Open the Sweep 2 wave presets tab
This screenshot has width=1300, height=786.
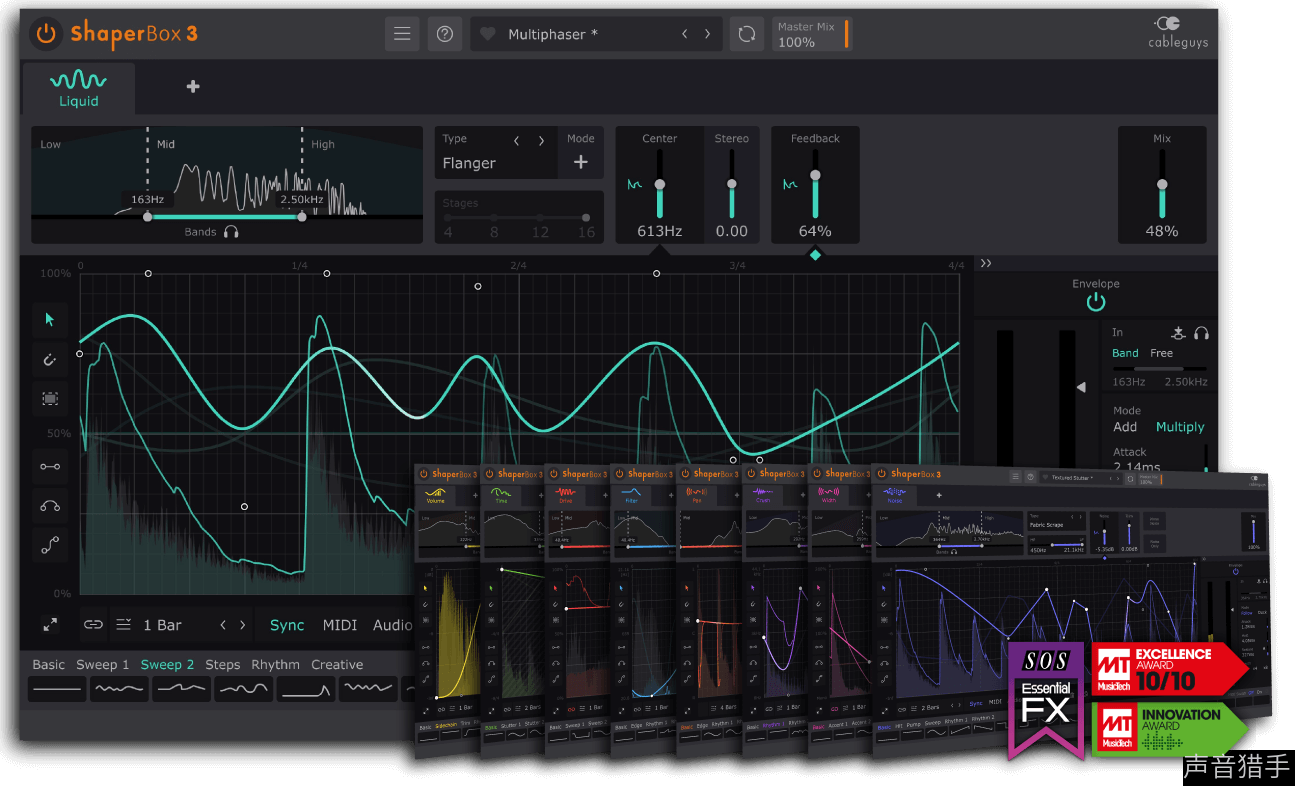pyautogui.click(x=168, y=664)
